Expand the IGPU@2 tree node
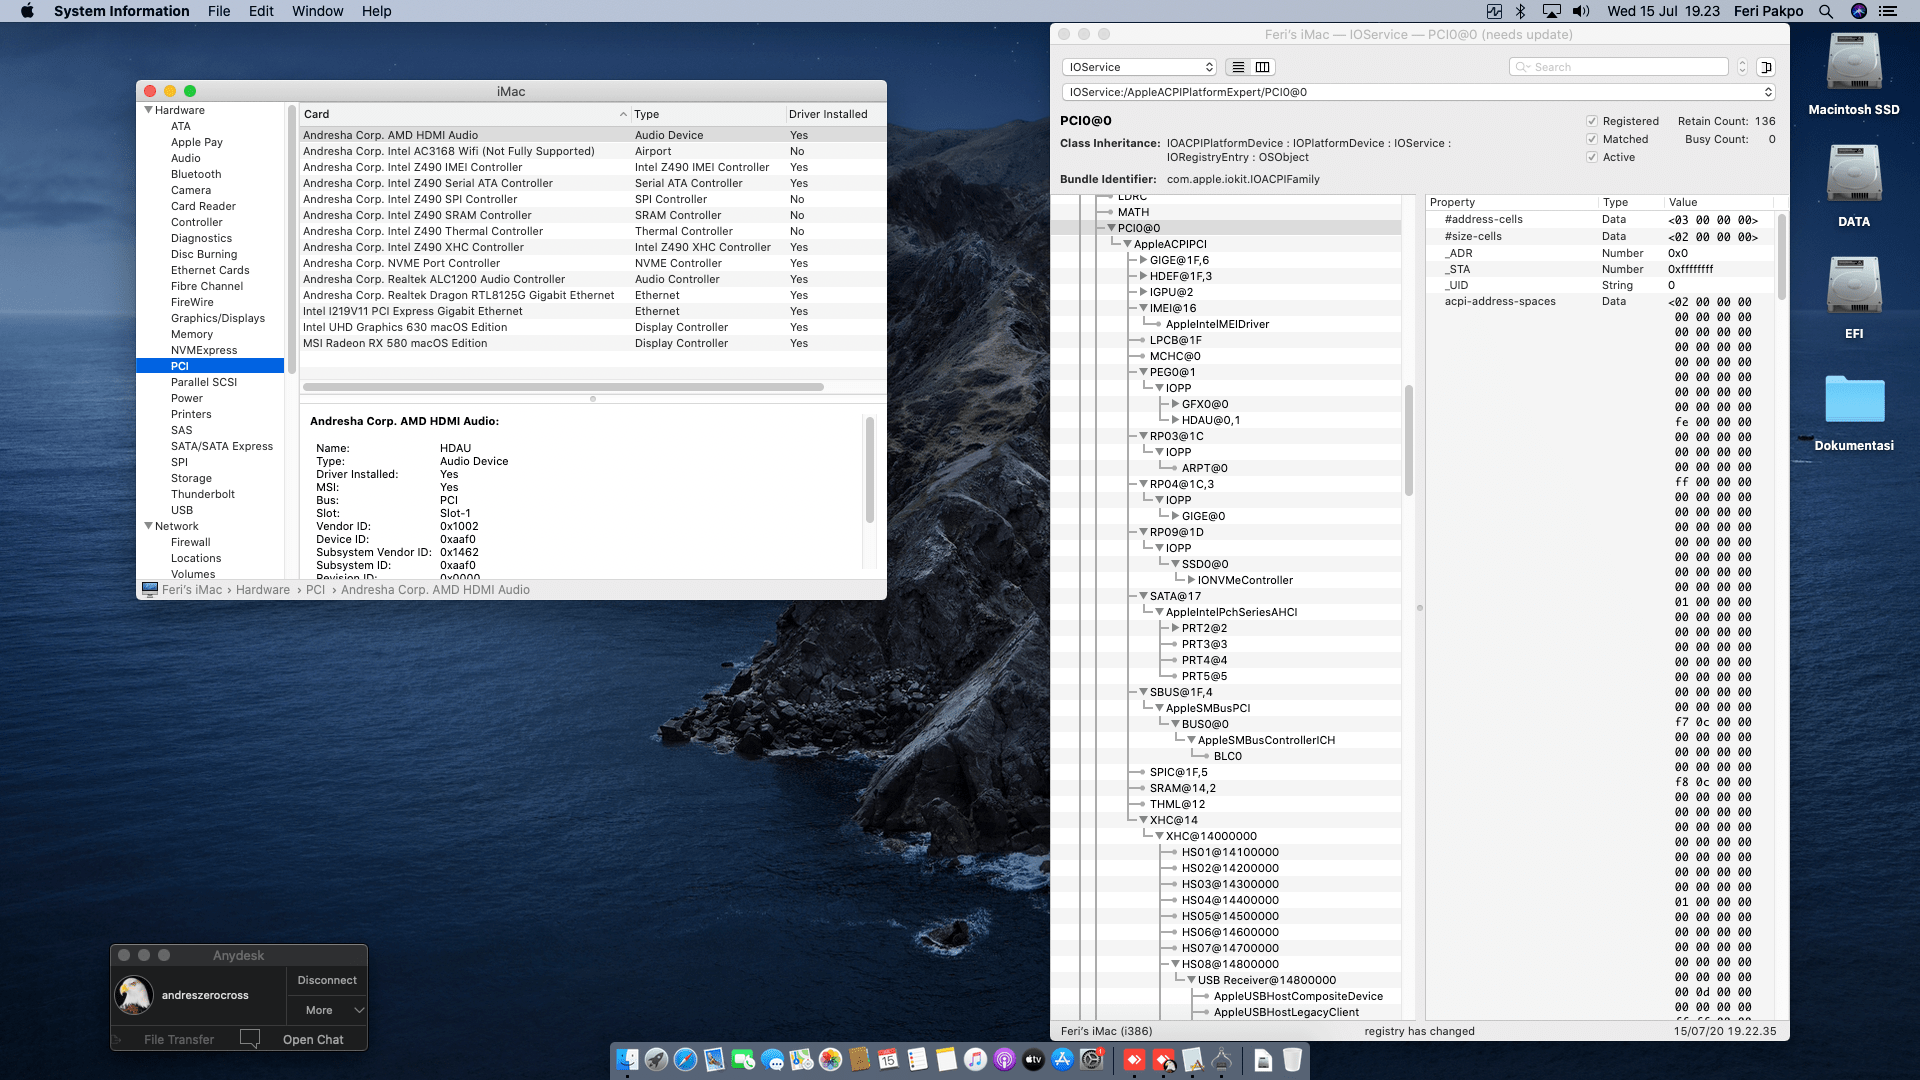Viewport: 1920px width, 1080px height. click(x=1143, y=292)
